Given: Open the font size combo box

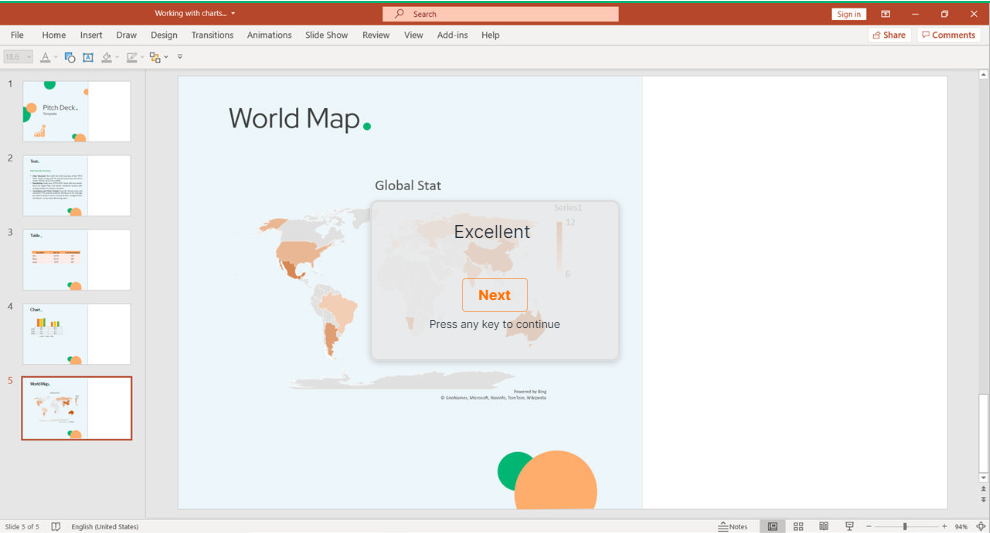Looking at the screenshot, I should click(x=18, y=57).
